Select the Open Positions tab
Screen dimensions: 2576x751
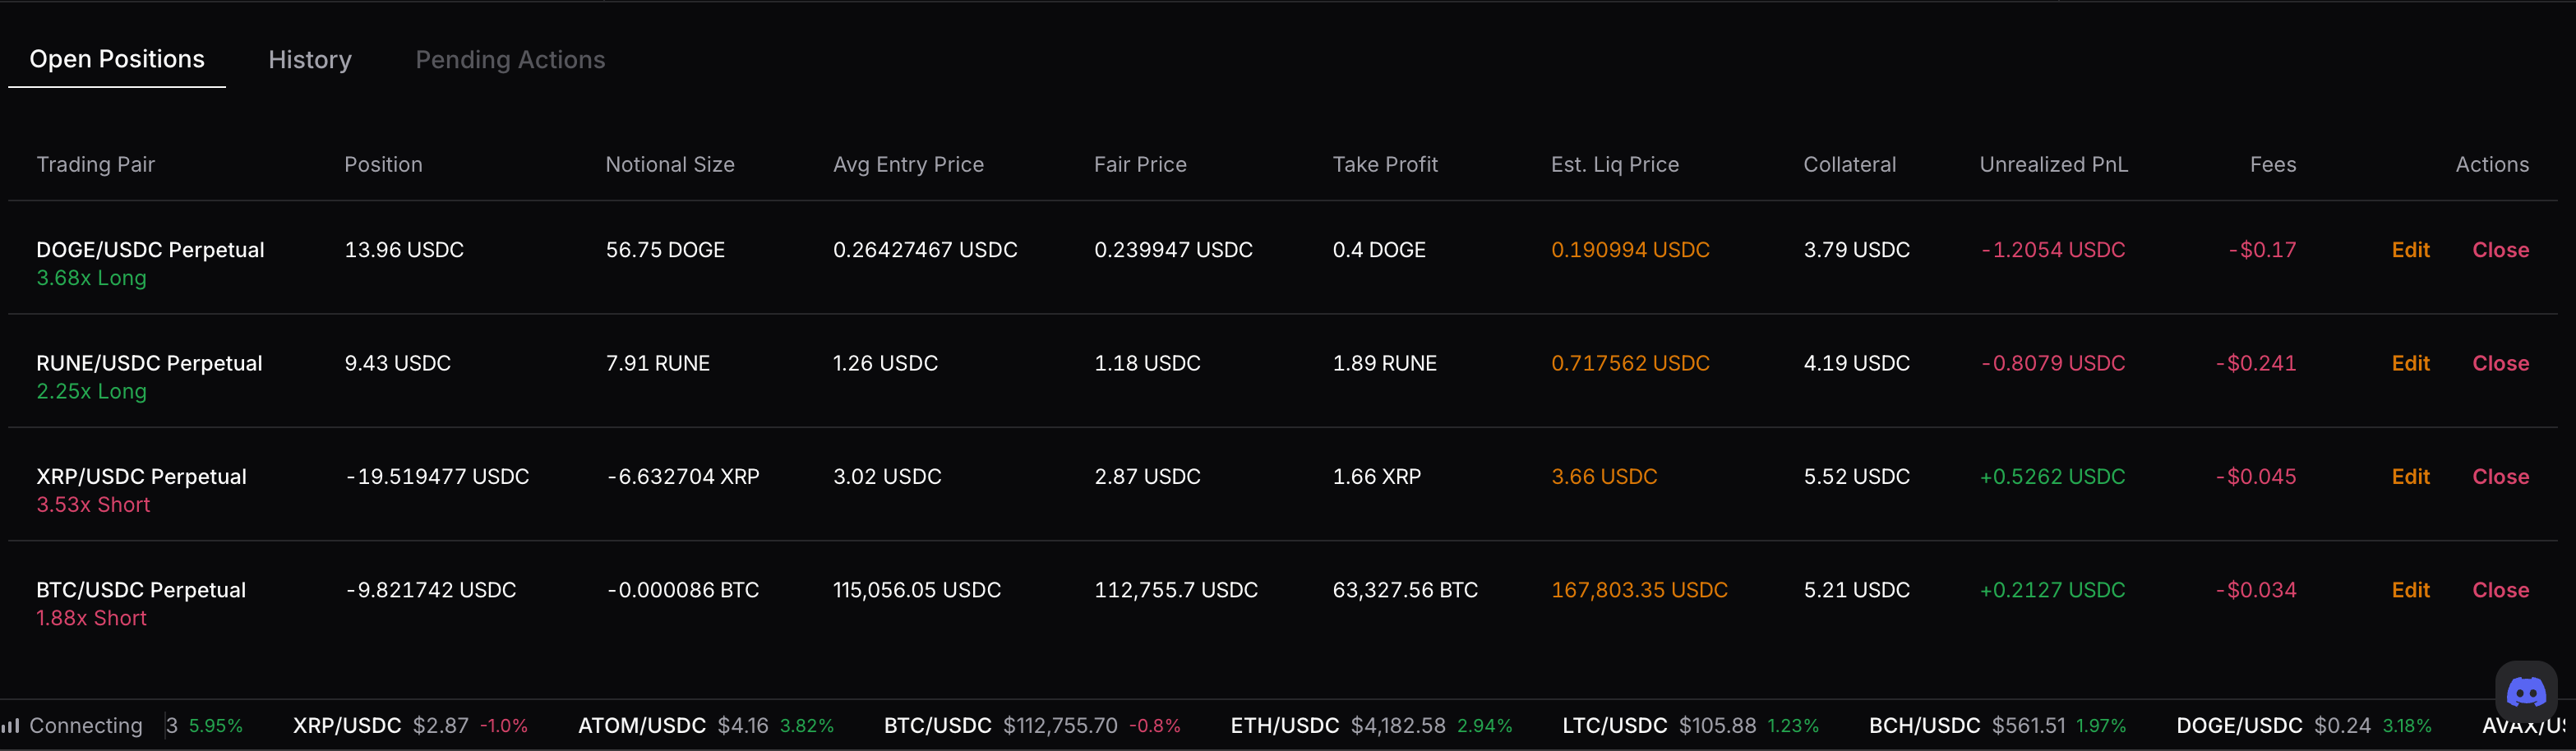117,60
